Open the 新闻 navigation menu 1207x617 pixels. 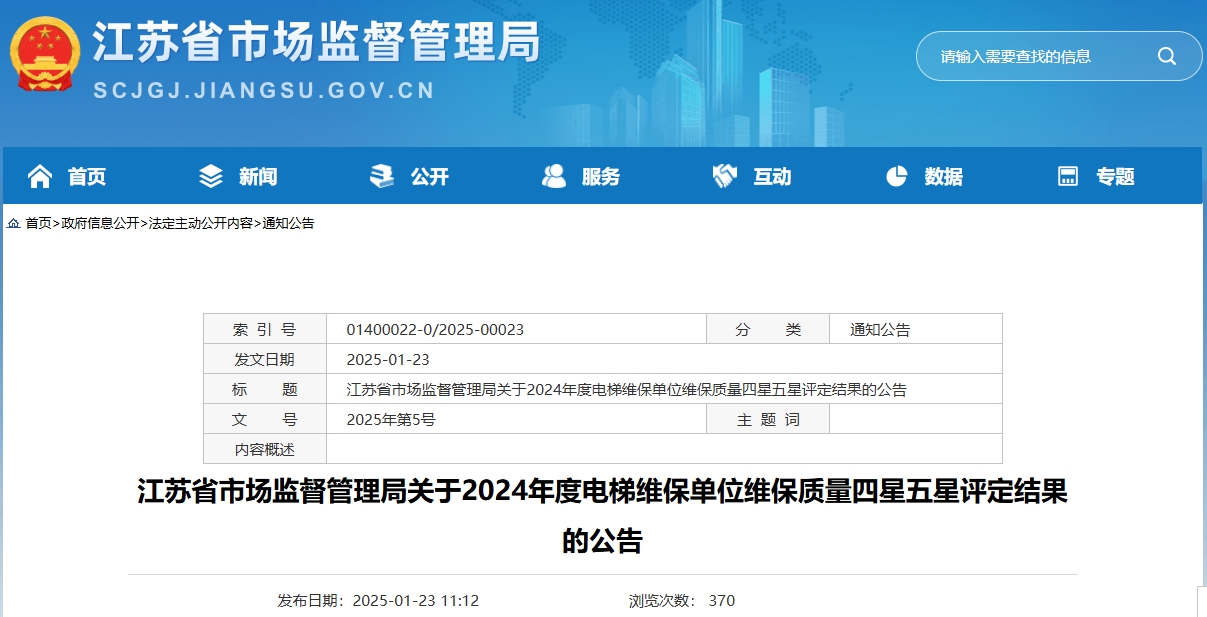point(257,177)
